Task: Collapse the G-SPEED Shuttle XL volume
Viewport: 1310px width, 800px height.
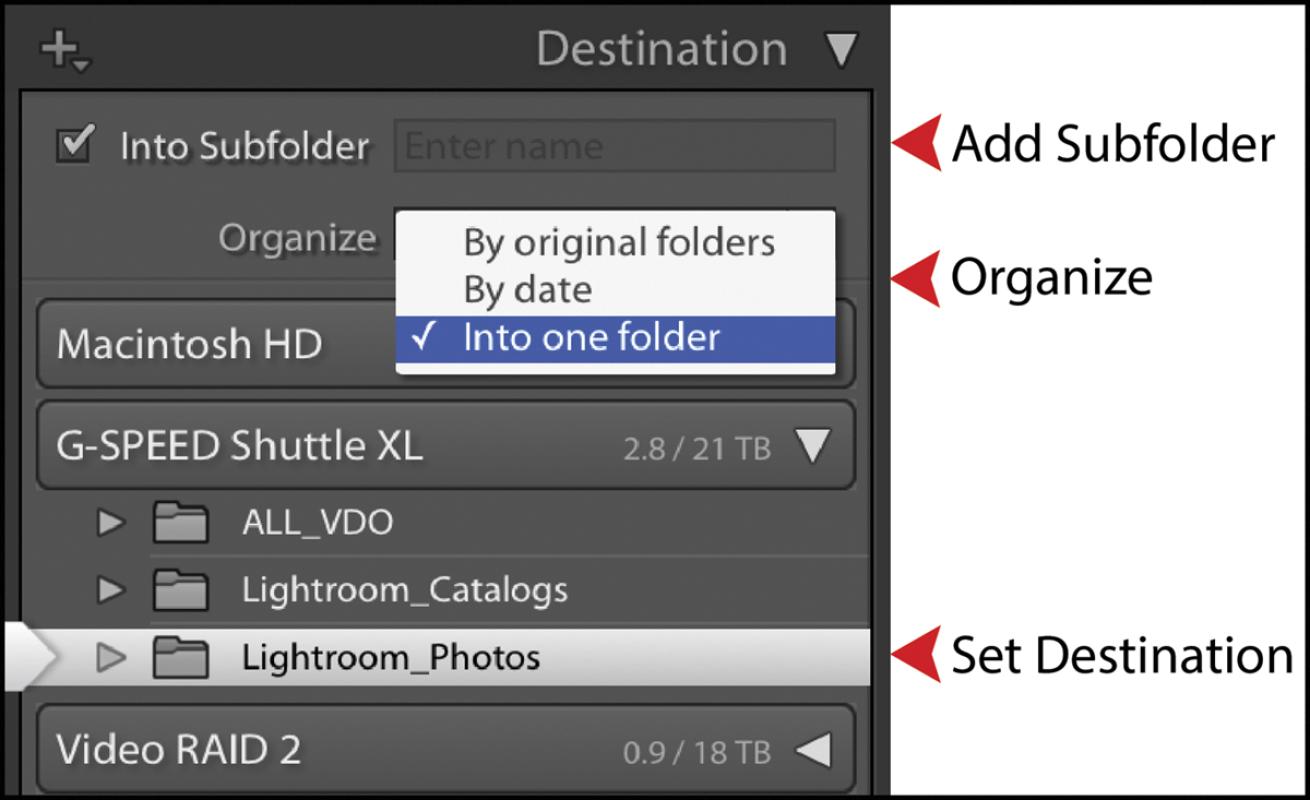Action: [812, 447]
